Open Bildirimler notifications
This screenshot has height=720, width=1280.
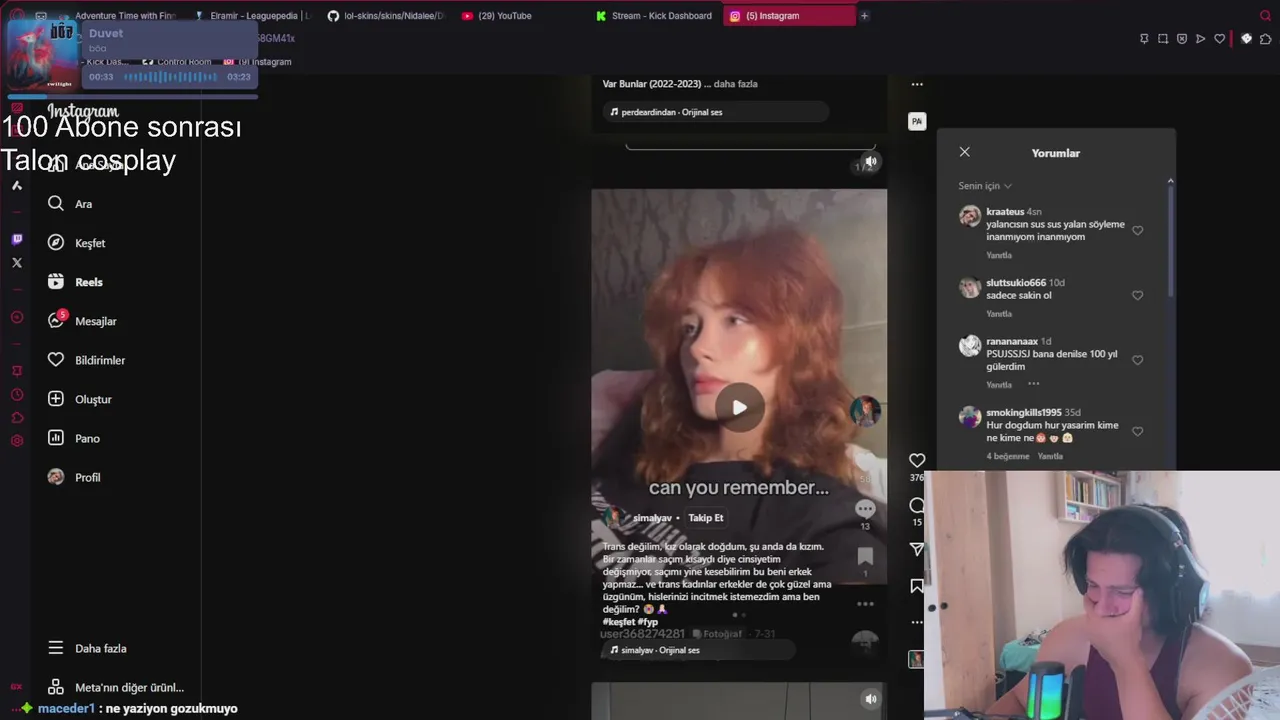86,360
